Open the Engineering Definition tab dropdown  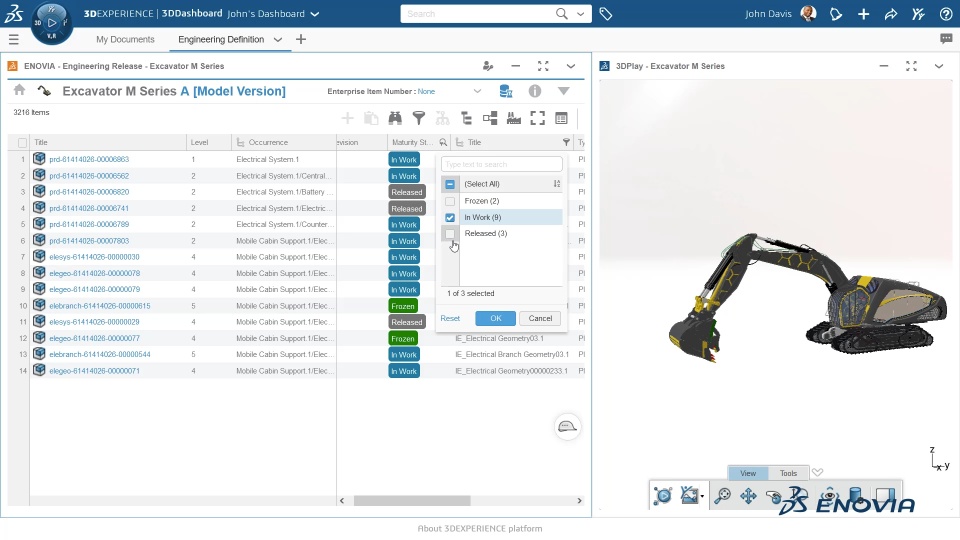point(278,39)
